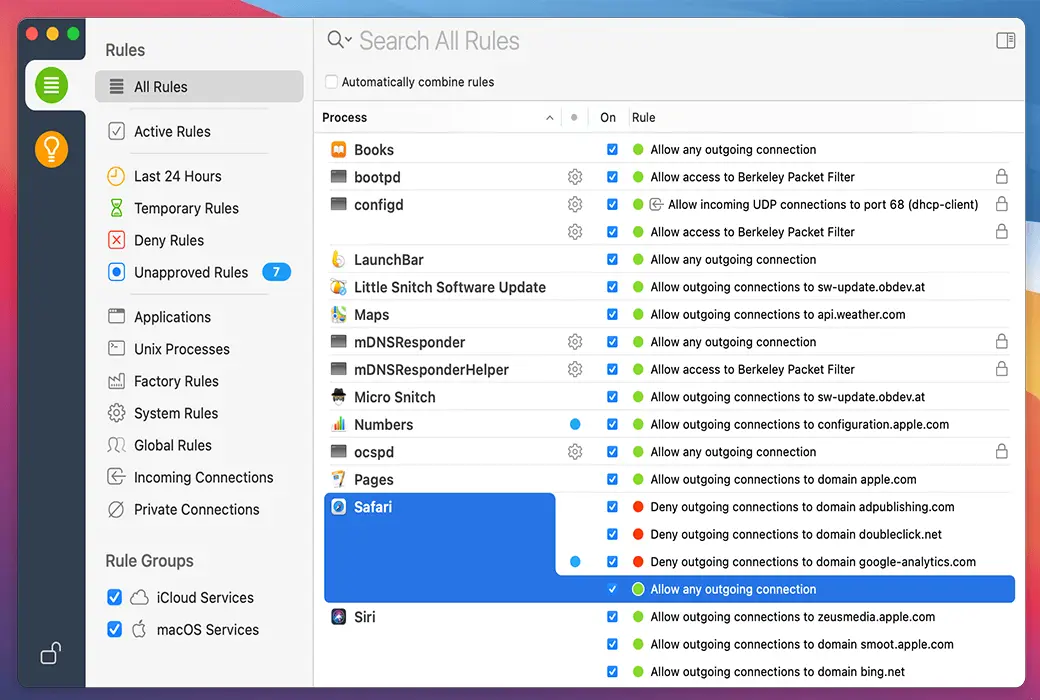
Task: Open Applications filter
Action: pos(172,317)
